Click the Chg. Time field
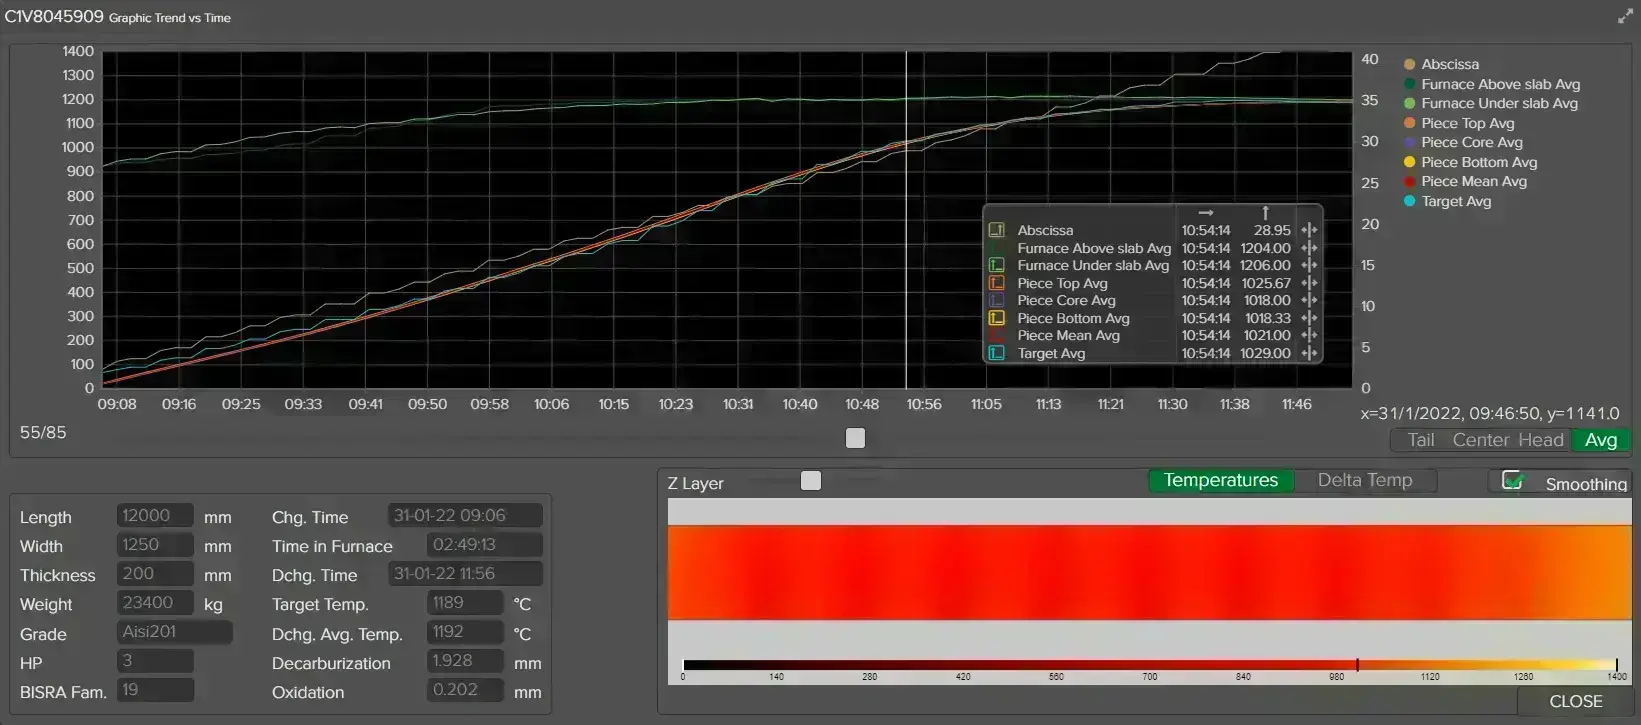This screenshot has height=725, width=1641. [x=465, y=516]
